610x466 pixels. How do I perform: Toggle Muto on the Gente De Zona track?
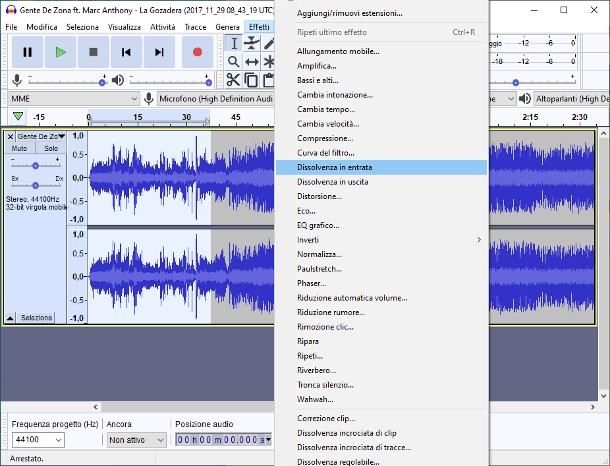coord(19,148)
